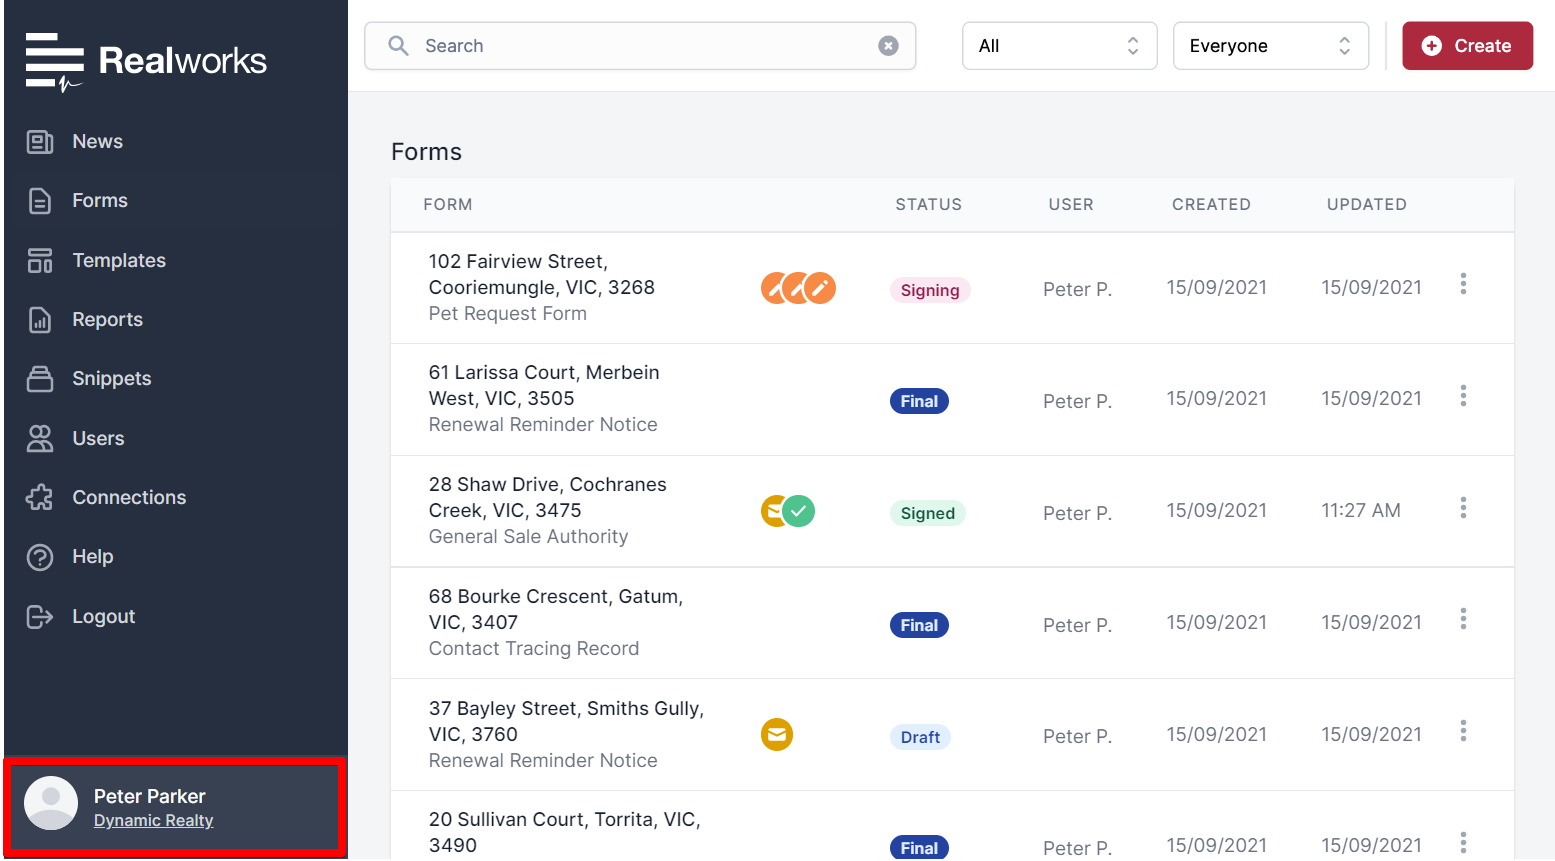Click the CREATED column header

pyautogui.click(x=1211, y=205)
